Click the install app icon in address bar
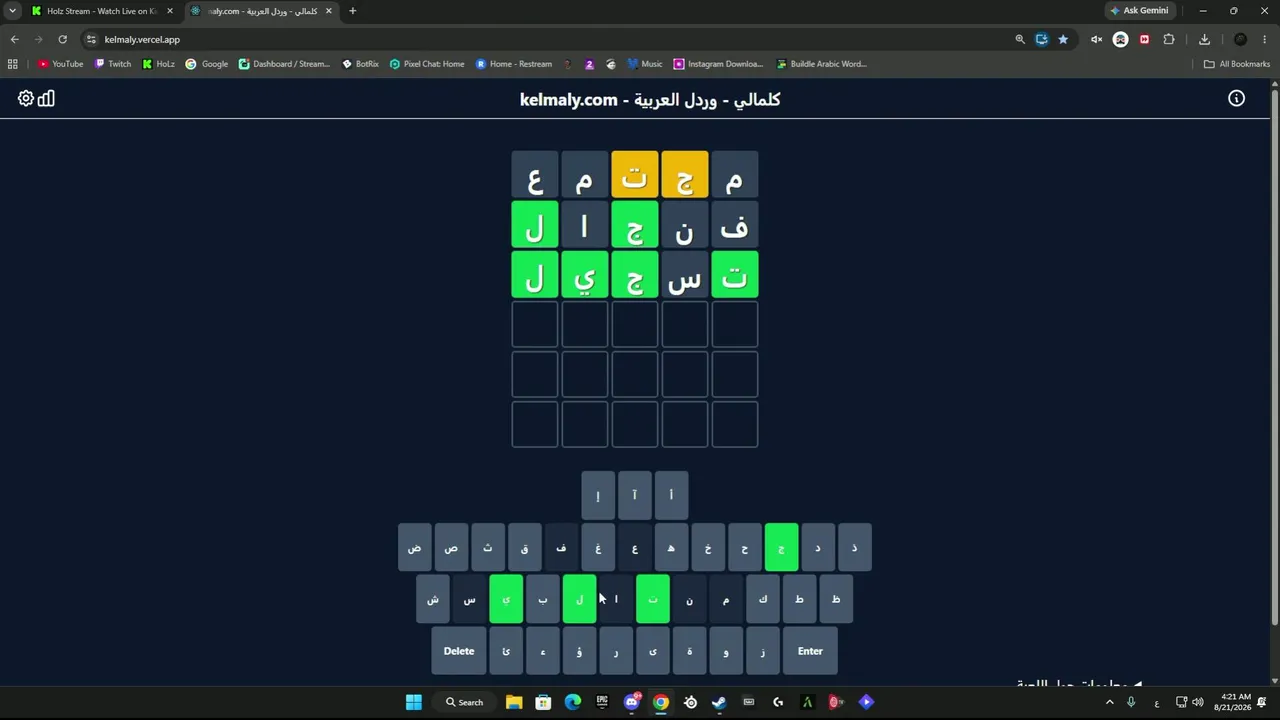The image size is (1280, 720). pos(1042,39)
